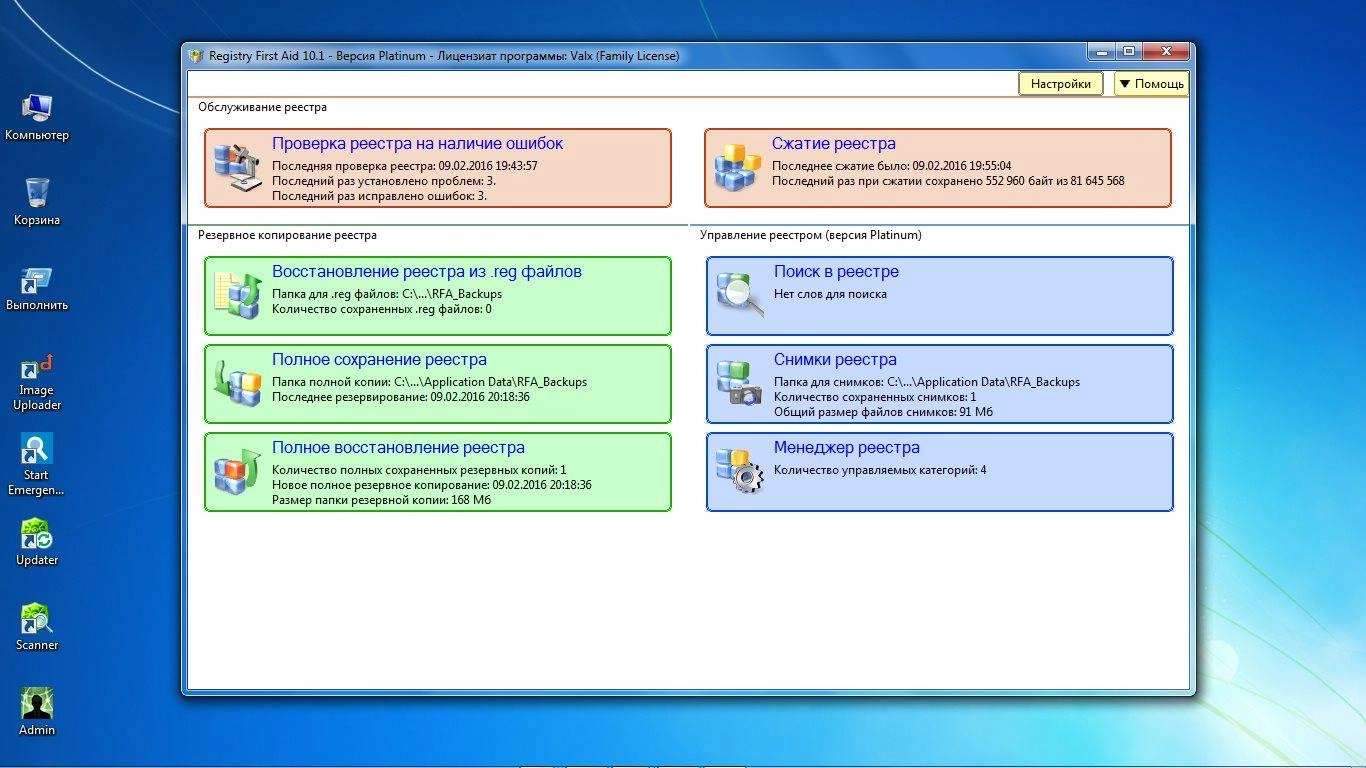The image size is (1366, 768).
Task: Click the restore from .reg files icon
Action: click(x=237, y=296)
